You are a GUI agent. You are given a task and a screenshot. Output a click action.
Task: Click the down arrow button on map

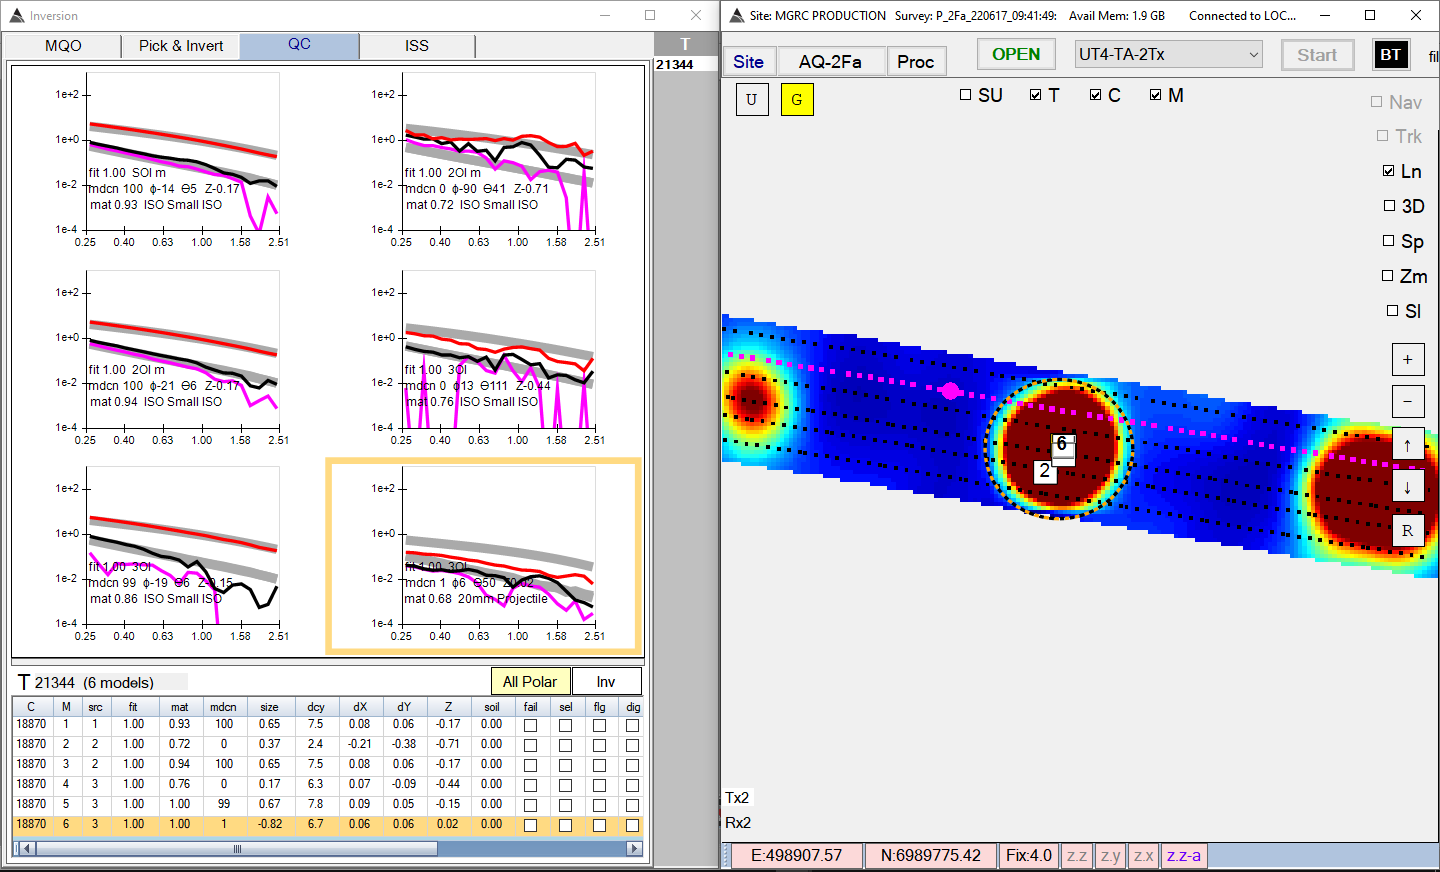click(x=1408, y=487)
